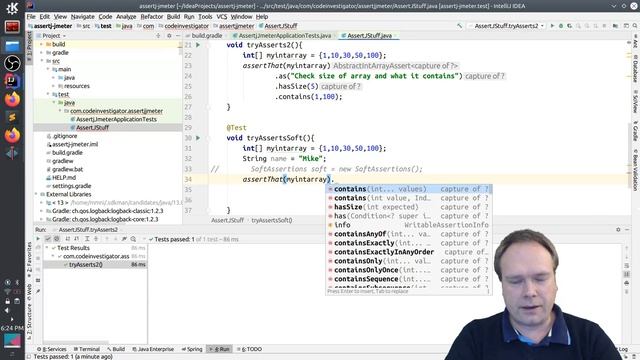Toggle Show Ignored tests in Run toolbar
Image resolution: width=640 pixels, height=360 pixels.
56,239
